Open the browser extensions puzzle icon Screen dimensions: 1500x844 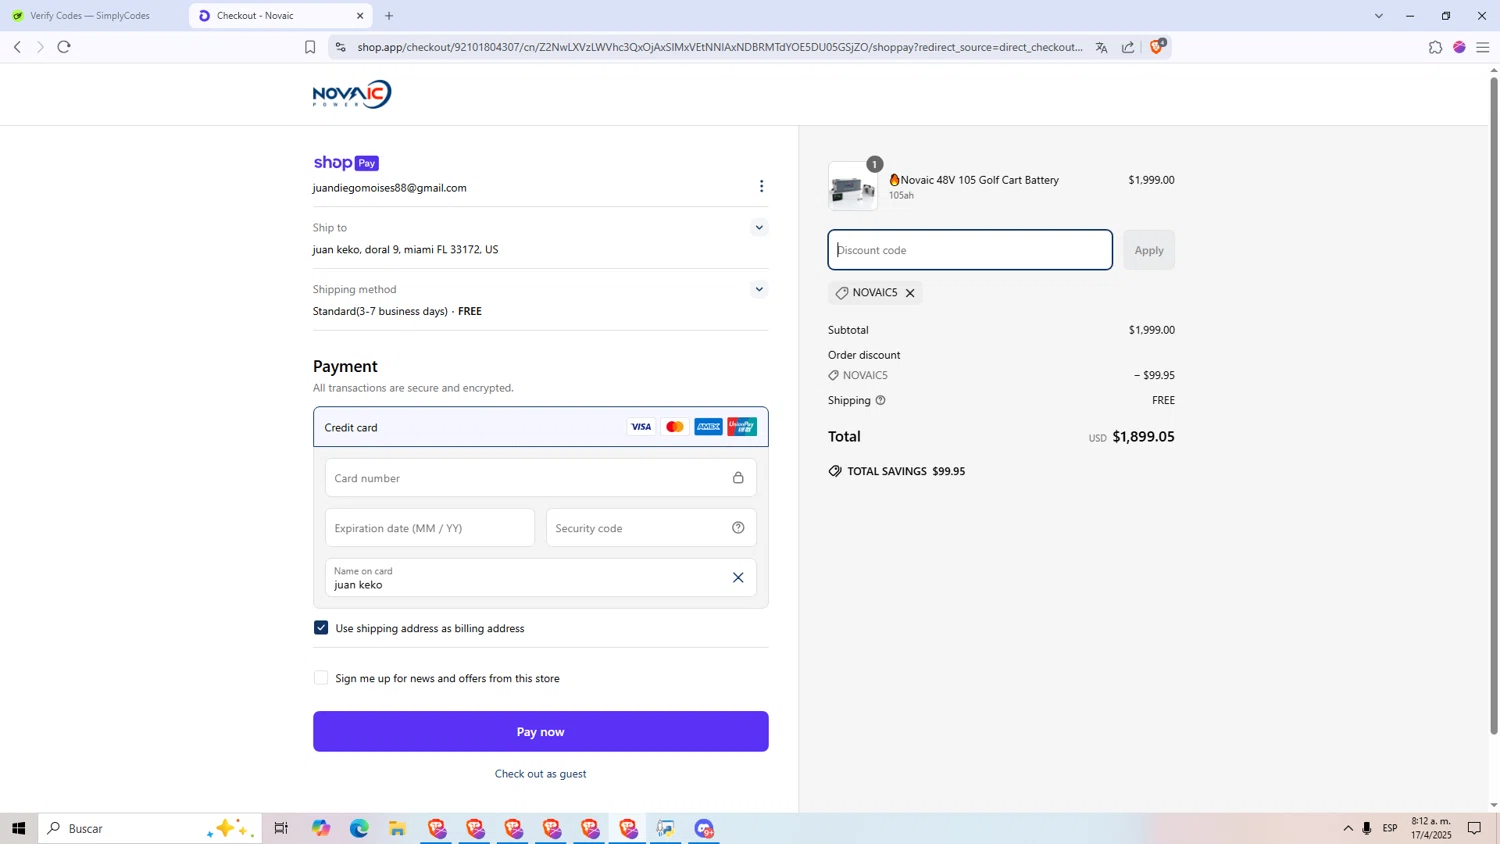coord(1435,47)
